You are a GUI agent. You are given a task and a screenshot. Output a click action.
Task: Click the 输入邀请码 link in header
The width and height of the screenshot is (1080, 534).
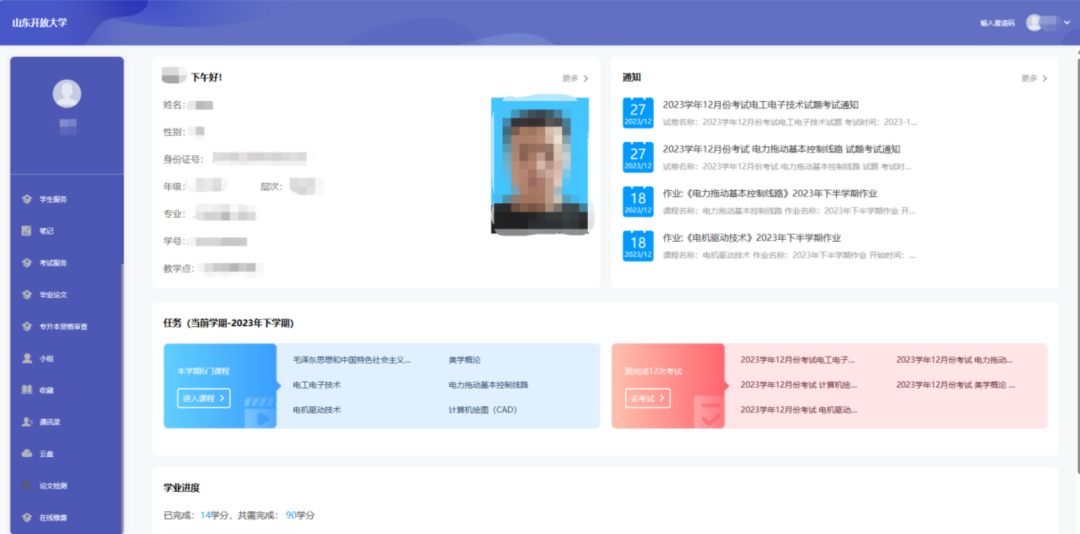(x=997, y=23)
